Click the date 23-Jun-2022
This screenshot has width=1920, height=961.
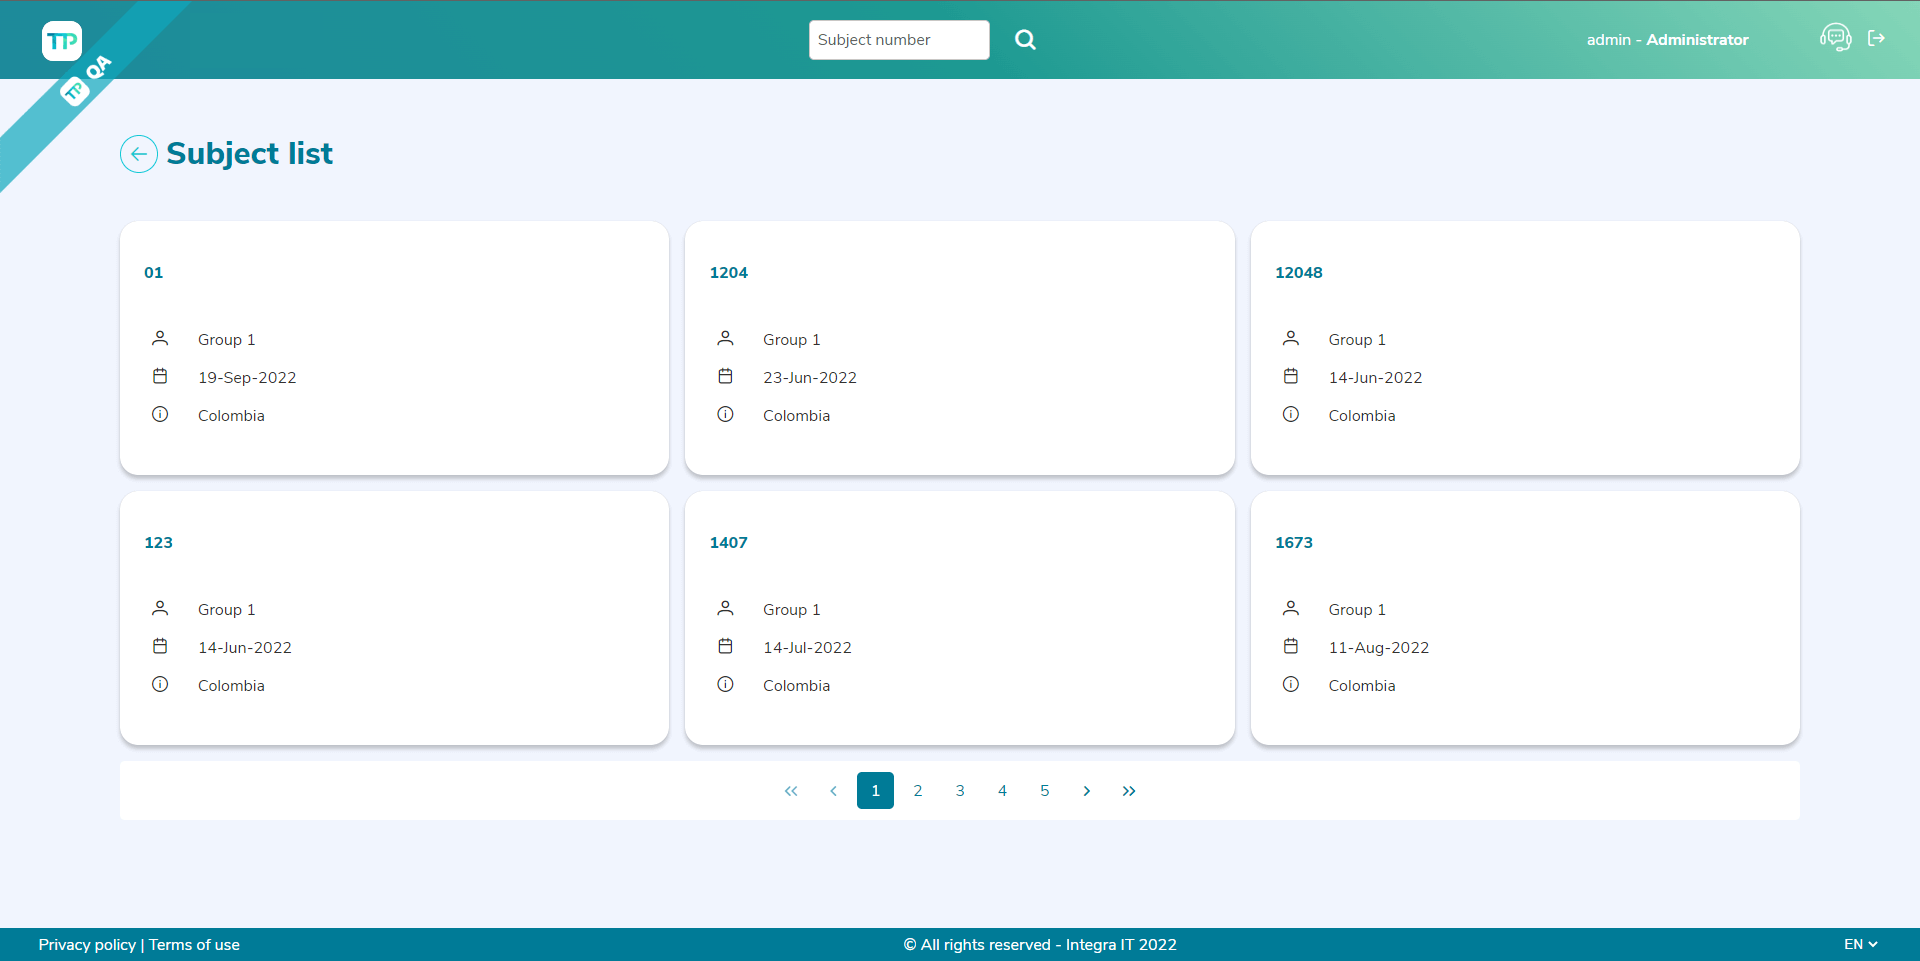tap(810, 378)
